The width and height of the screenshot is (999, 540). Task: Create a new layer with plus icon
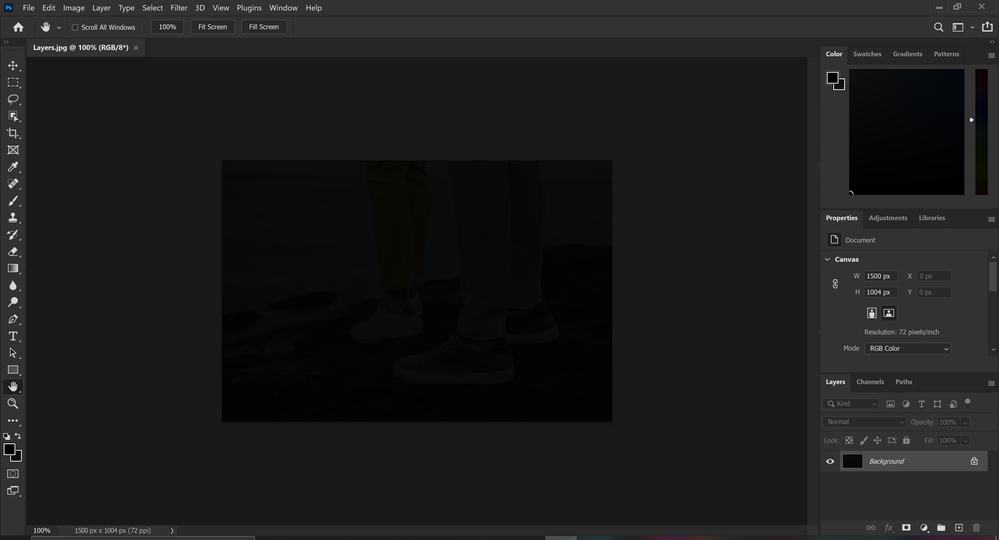958,528
